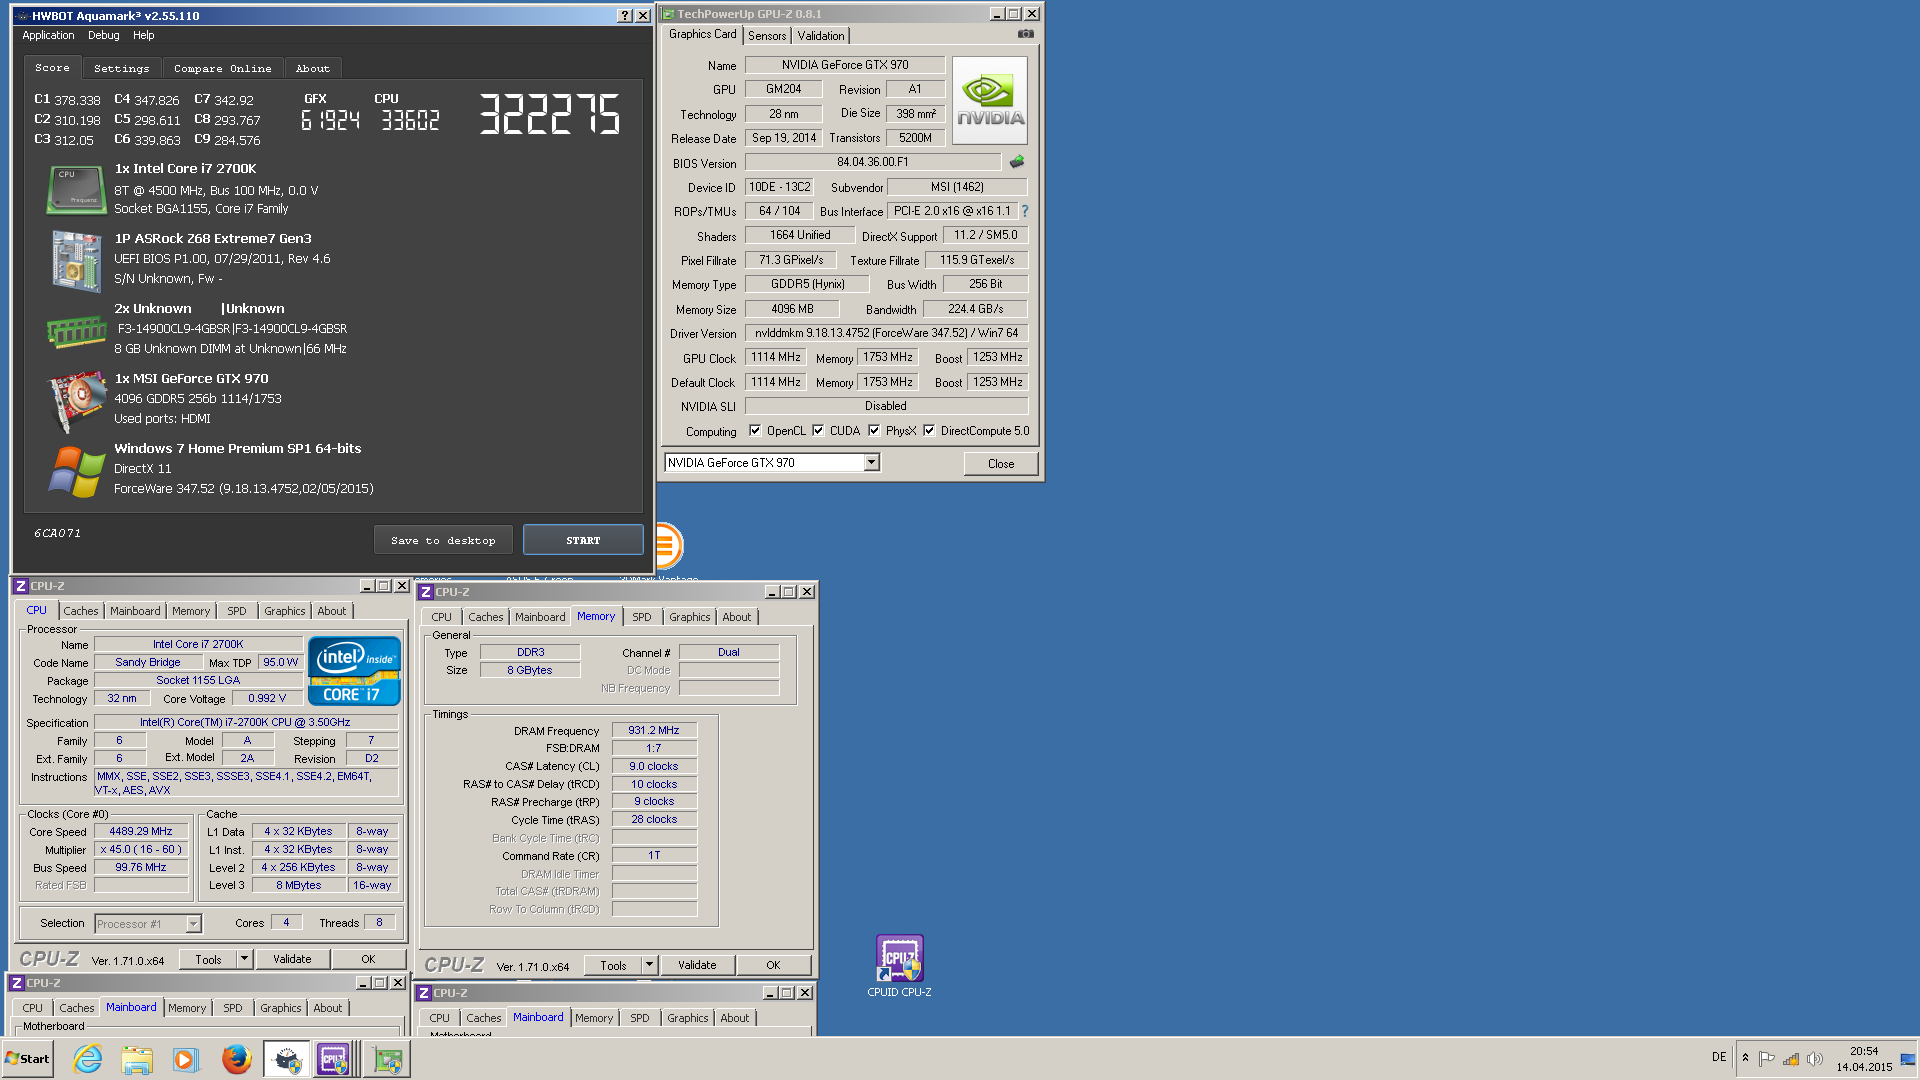Click the NVIDIA logo in GPU-Z
The image size is (1920, 1080).
click(990, 101)
